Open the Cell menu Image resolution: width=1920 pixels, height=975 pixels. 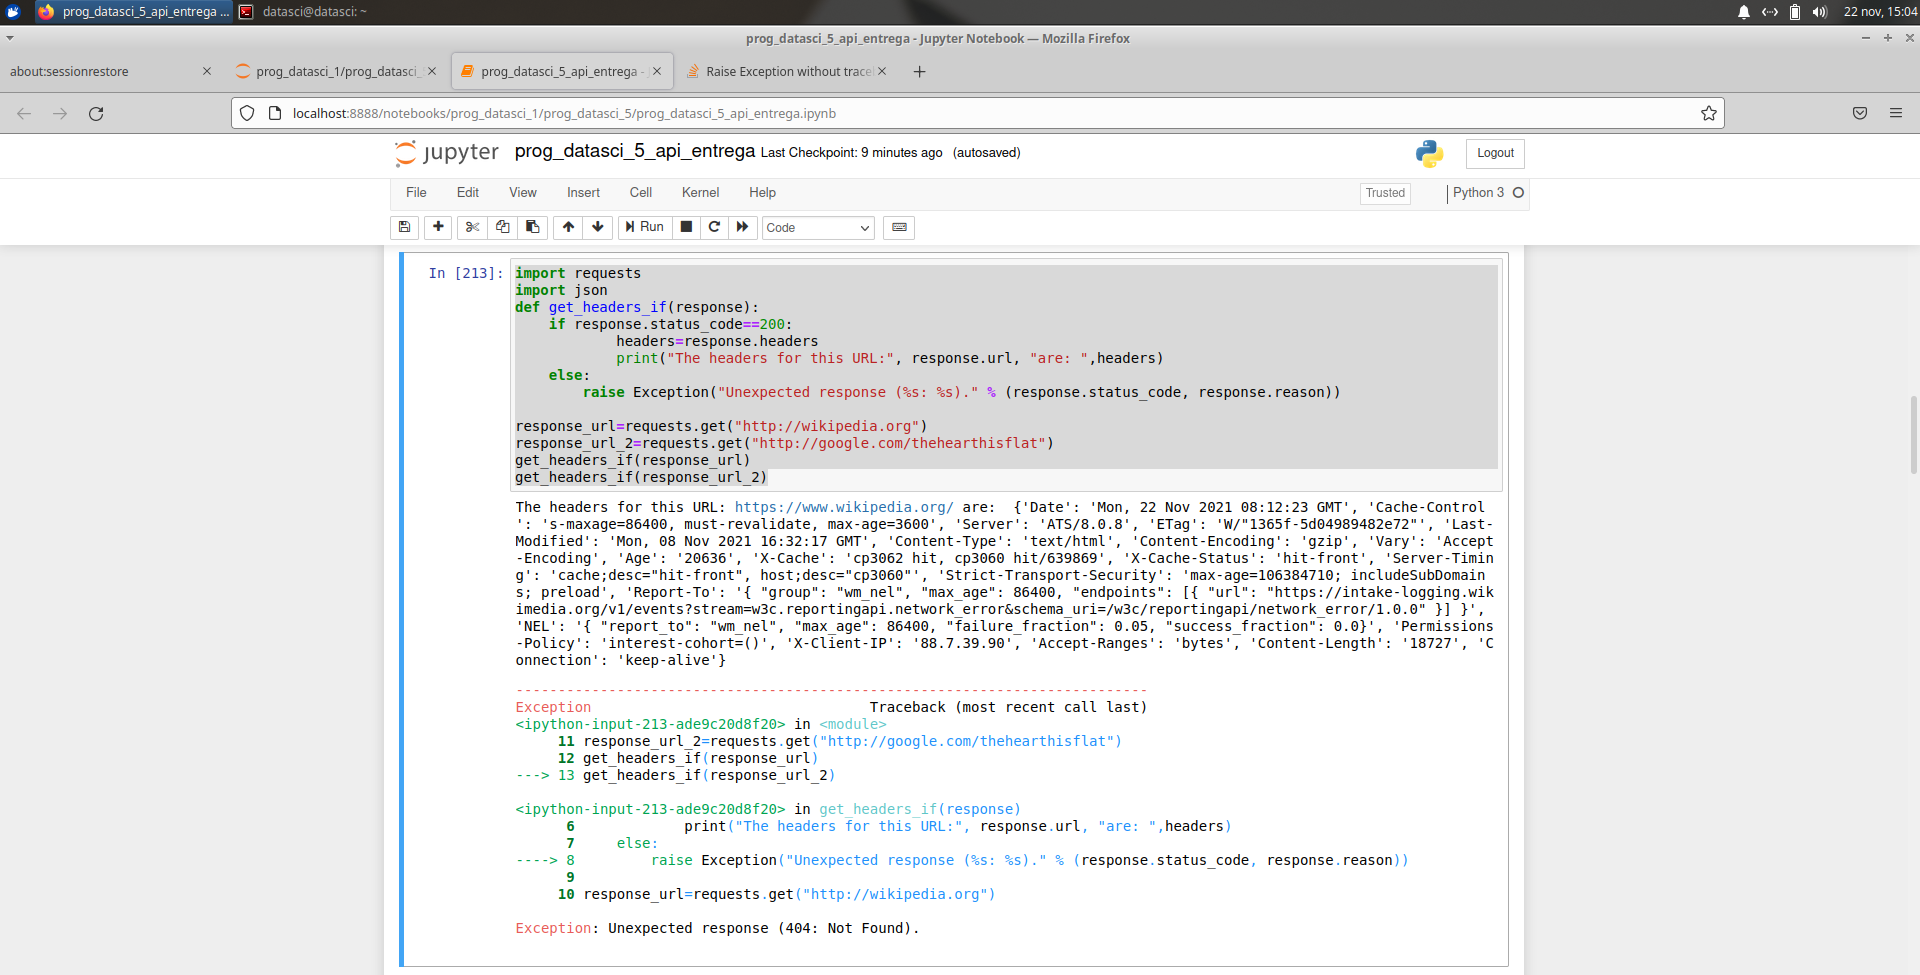tap(641, 193)
